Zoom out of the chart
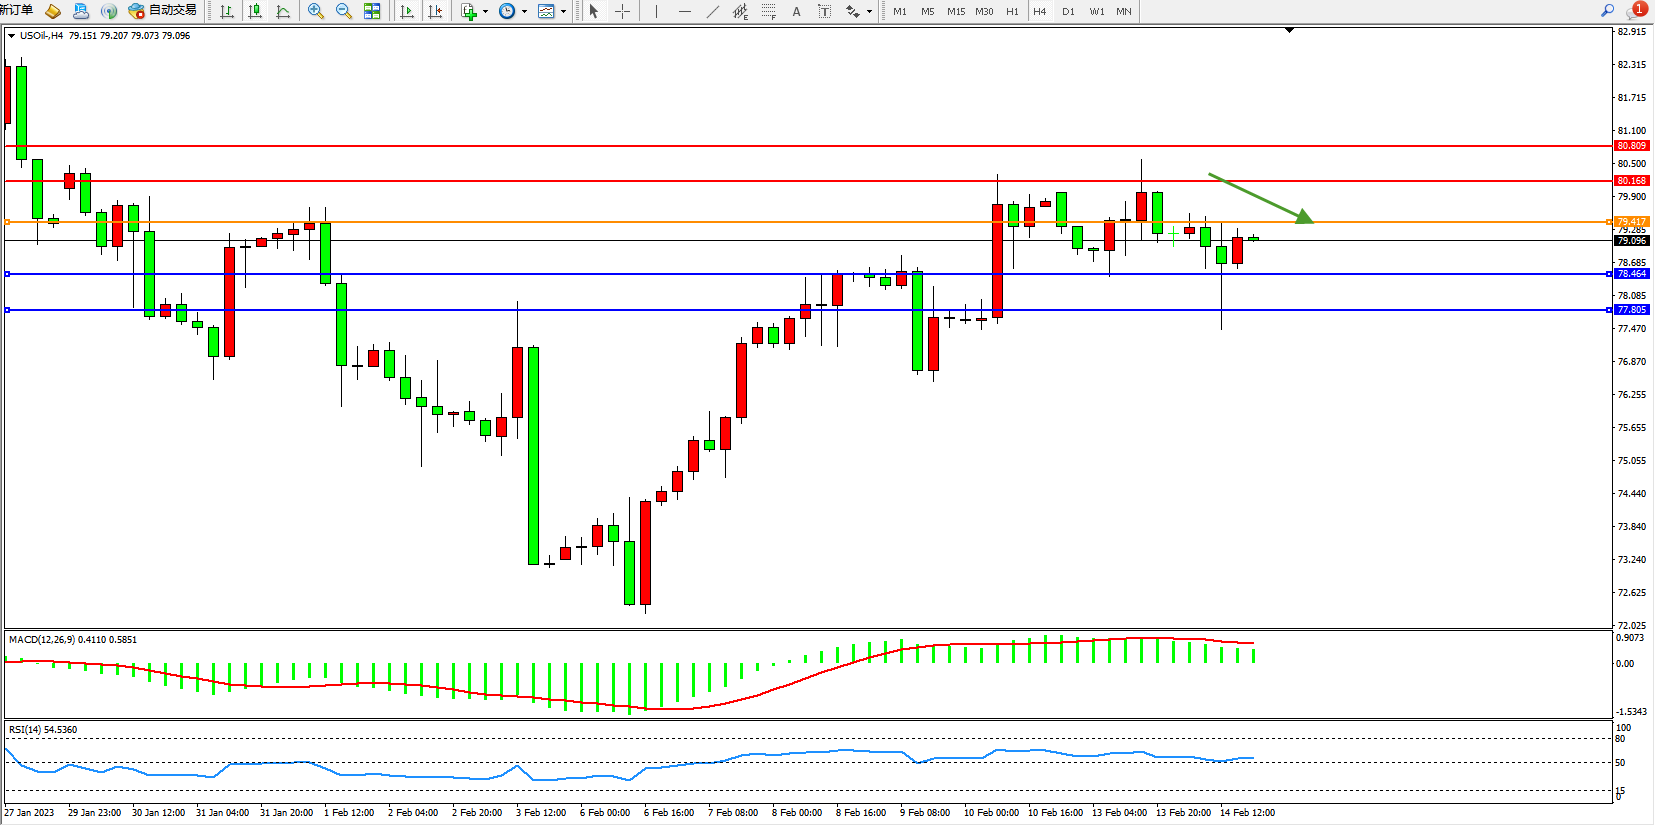The height and width of the screenshot is (826, 1655). [344, 11]
